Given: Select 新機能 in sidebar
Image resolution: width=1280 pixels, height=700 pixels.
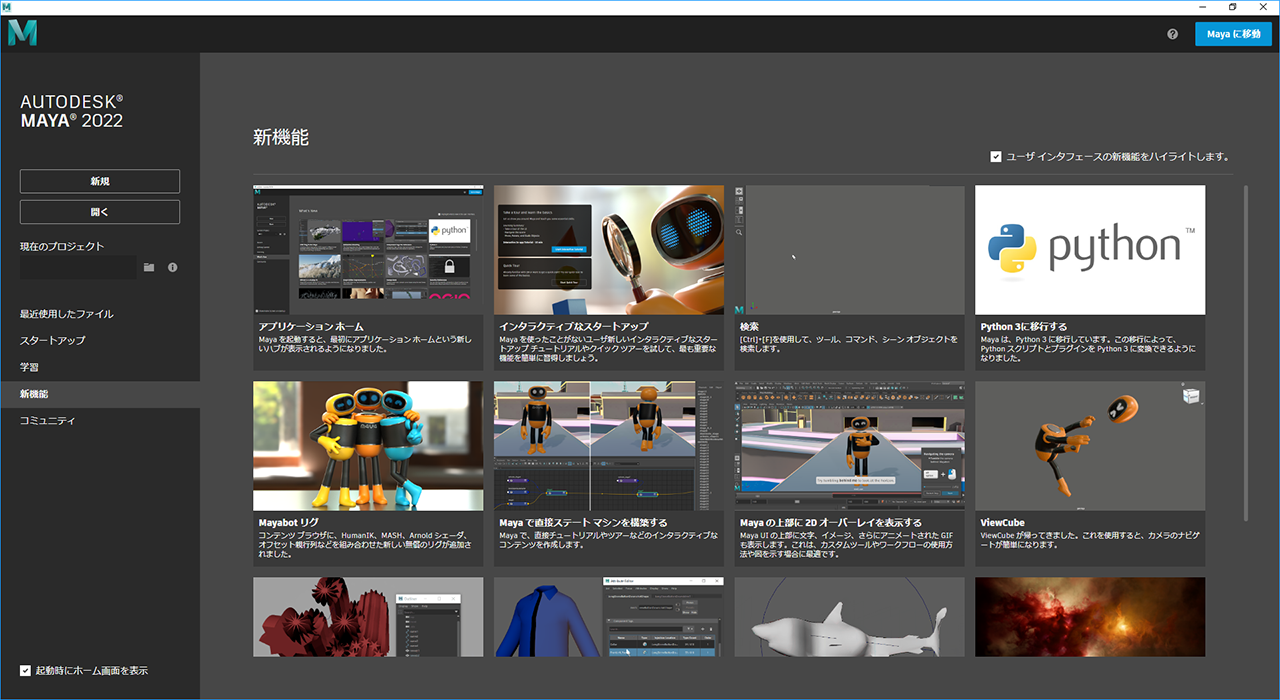Looking at the screenshot, I should coord(100,394).
